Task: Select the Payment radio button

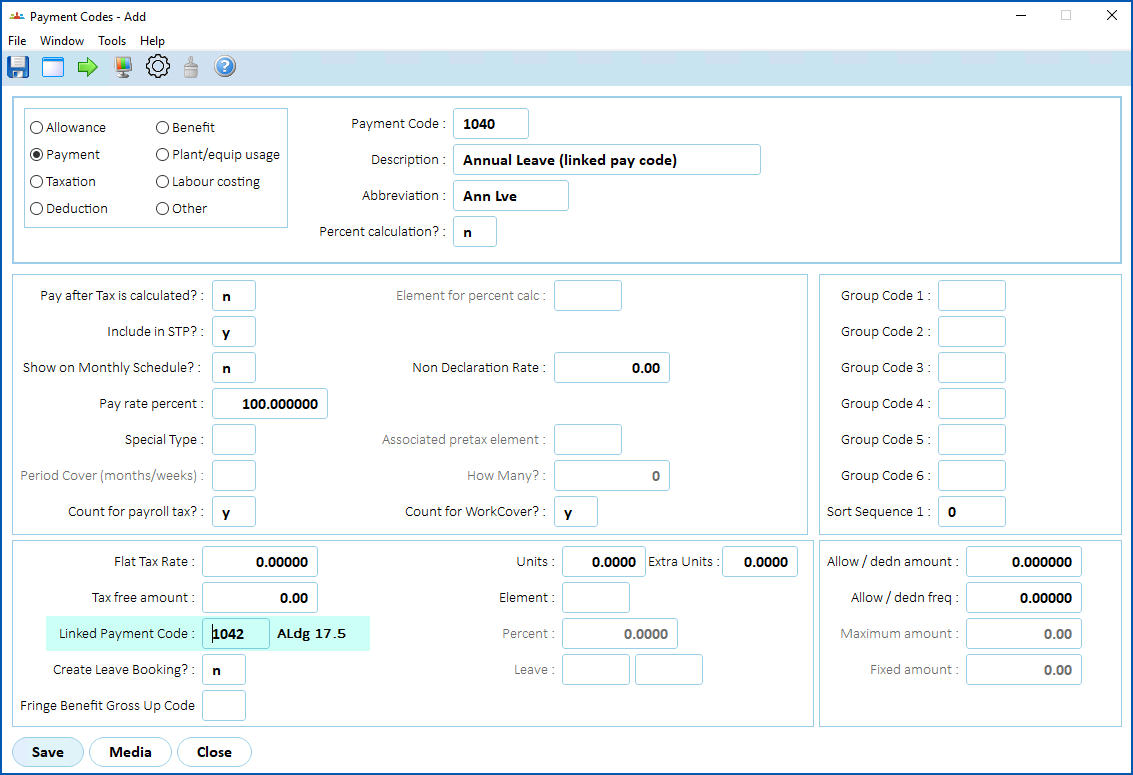Action: (x=37, y=155)
